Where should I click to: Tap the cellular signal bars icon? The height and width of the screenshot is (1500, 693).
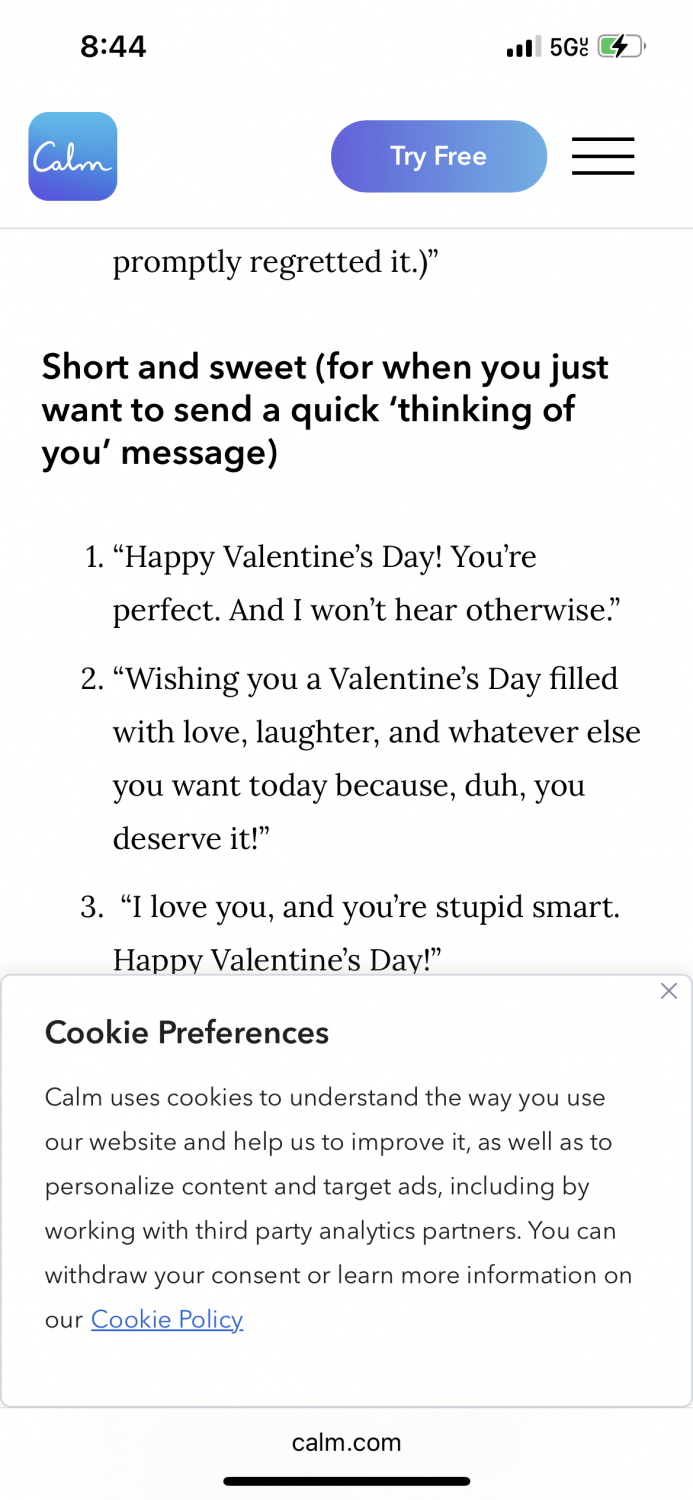pyautogui.click(x=524, y=47)
